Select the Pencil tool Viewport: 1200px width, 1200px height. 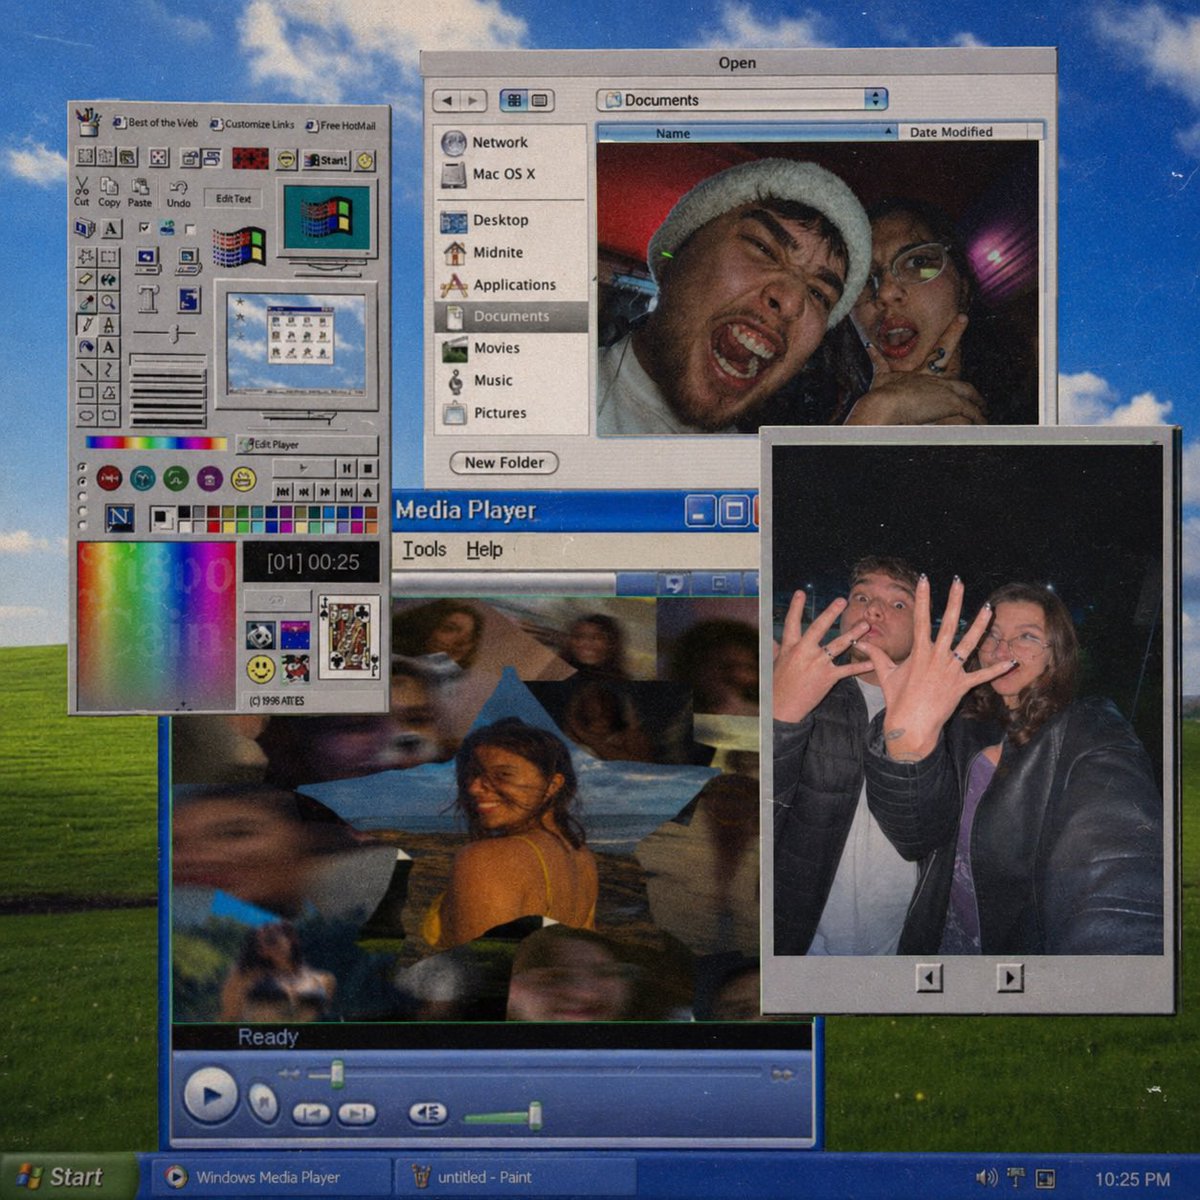pos(86,324)
